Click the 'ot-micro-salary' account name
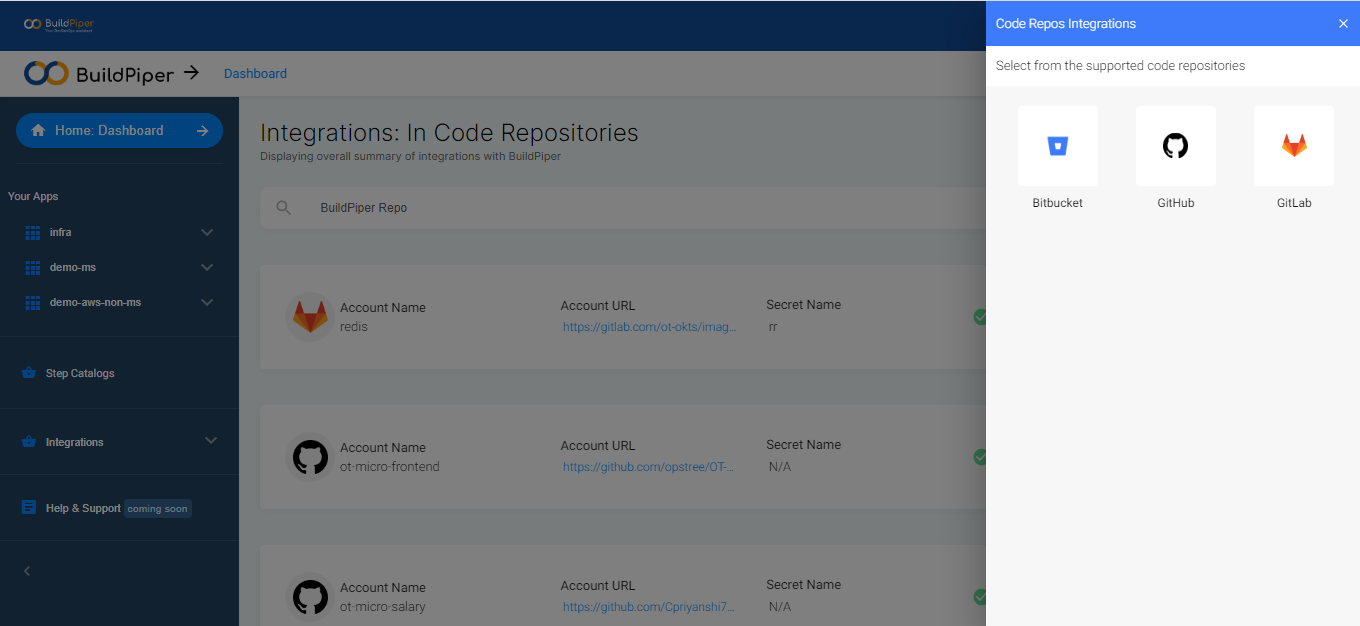This screenshot has width=1360, height=626. point(383,607)
